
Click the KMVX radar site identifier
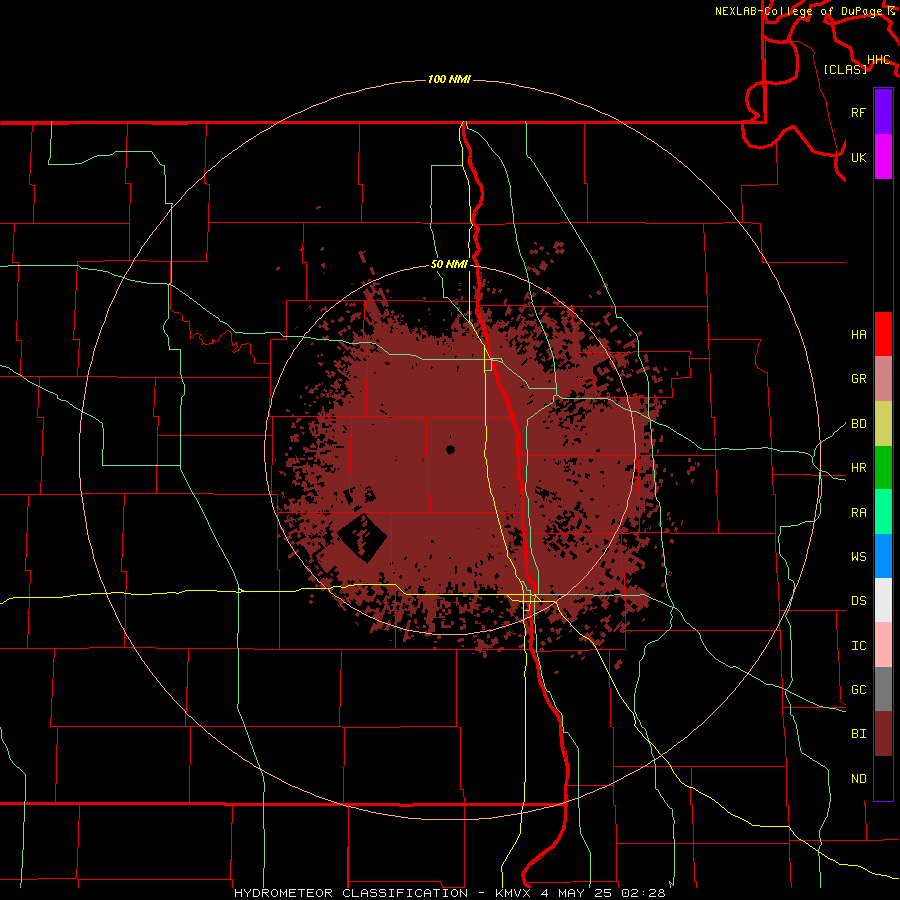514,893
